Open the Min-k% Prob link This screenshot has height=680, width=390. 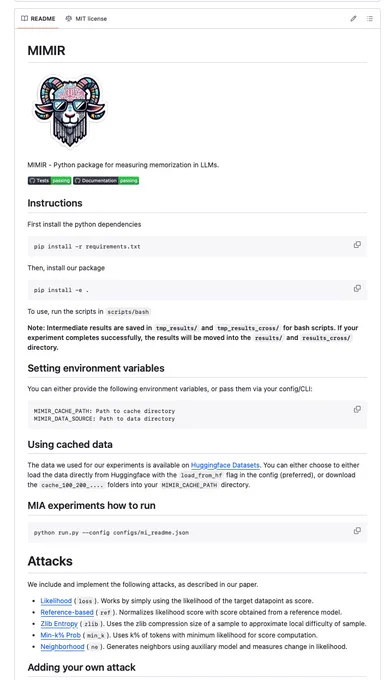click(x=60, y=635)
